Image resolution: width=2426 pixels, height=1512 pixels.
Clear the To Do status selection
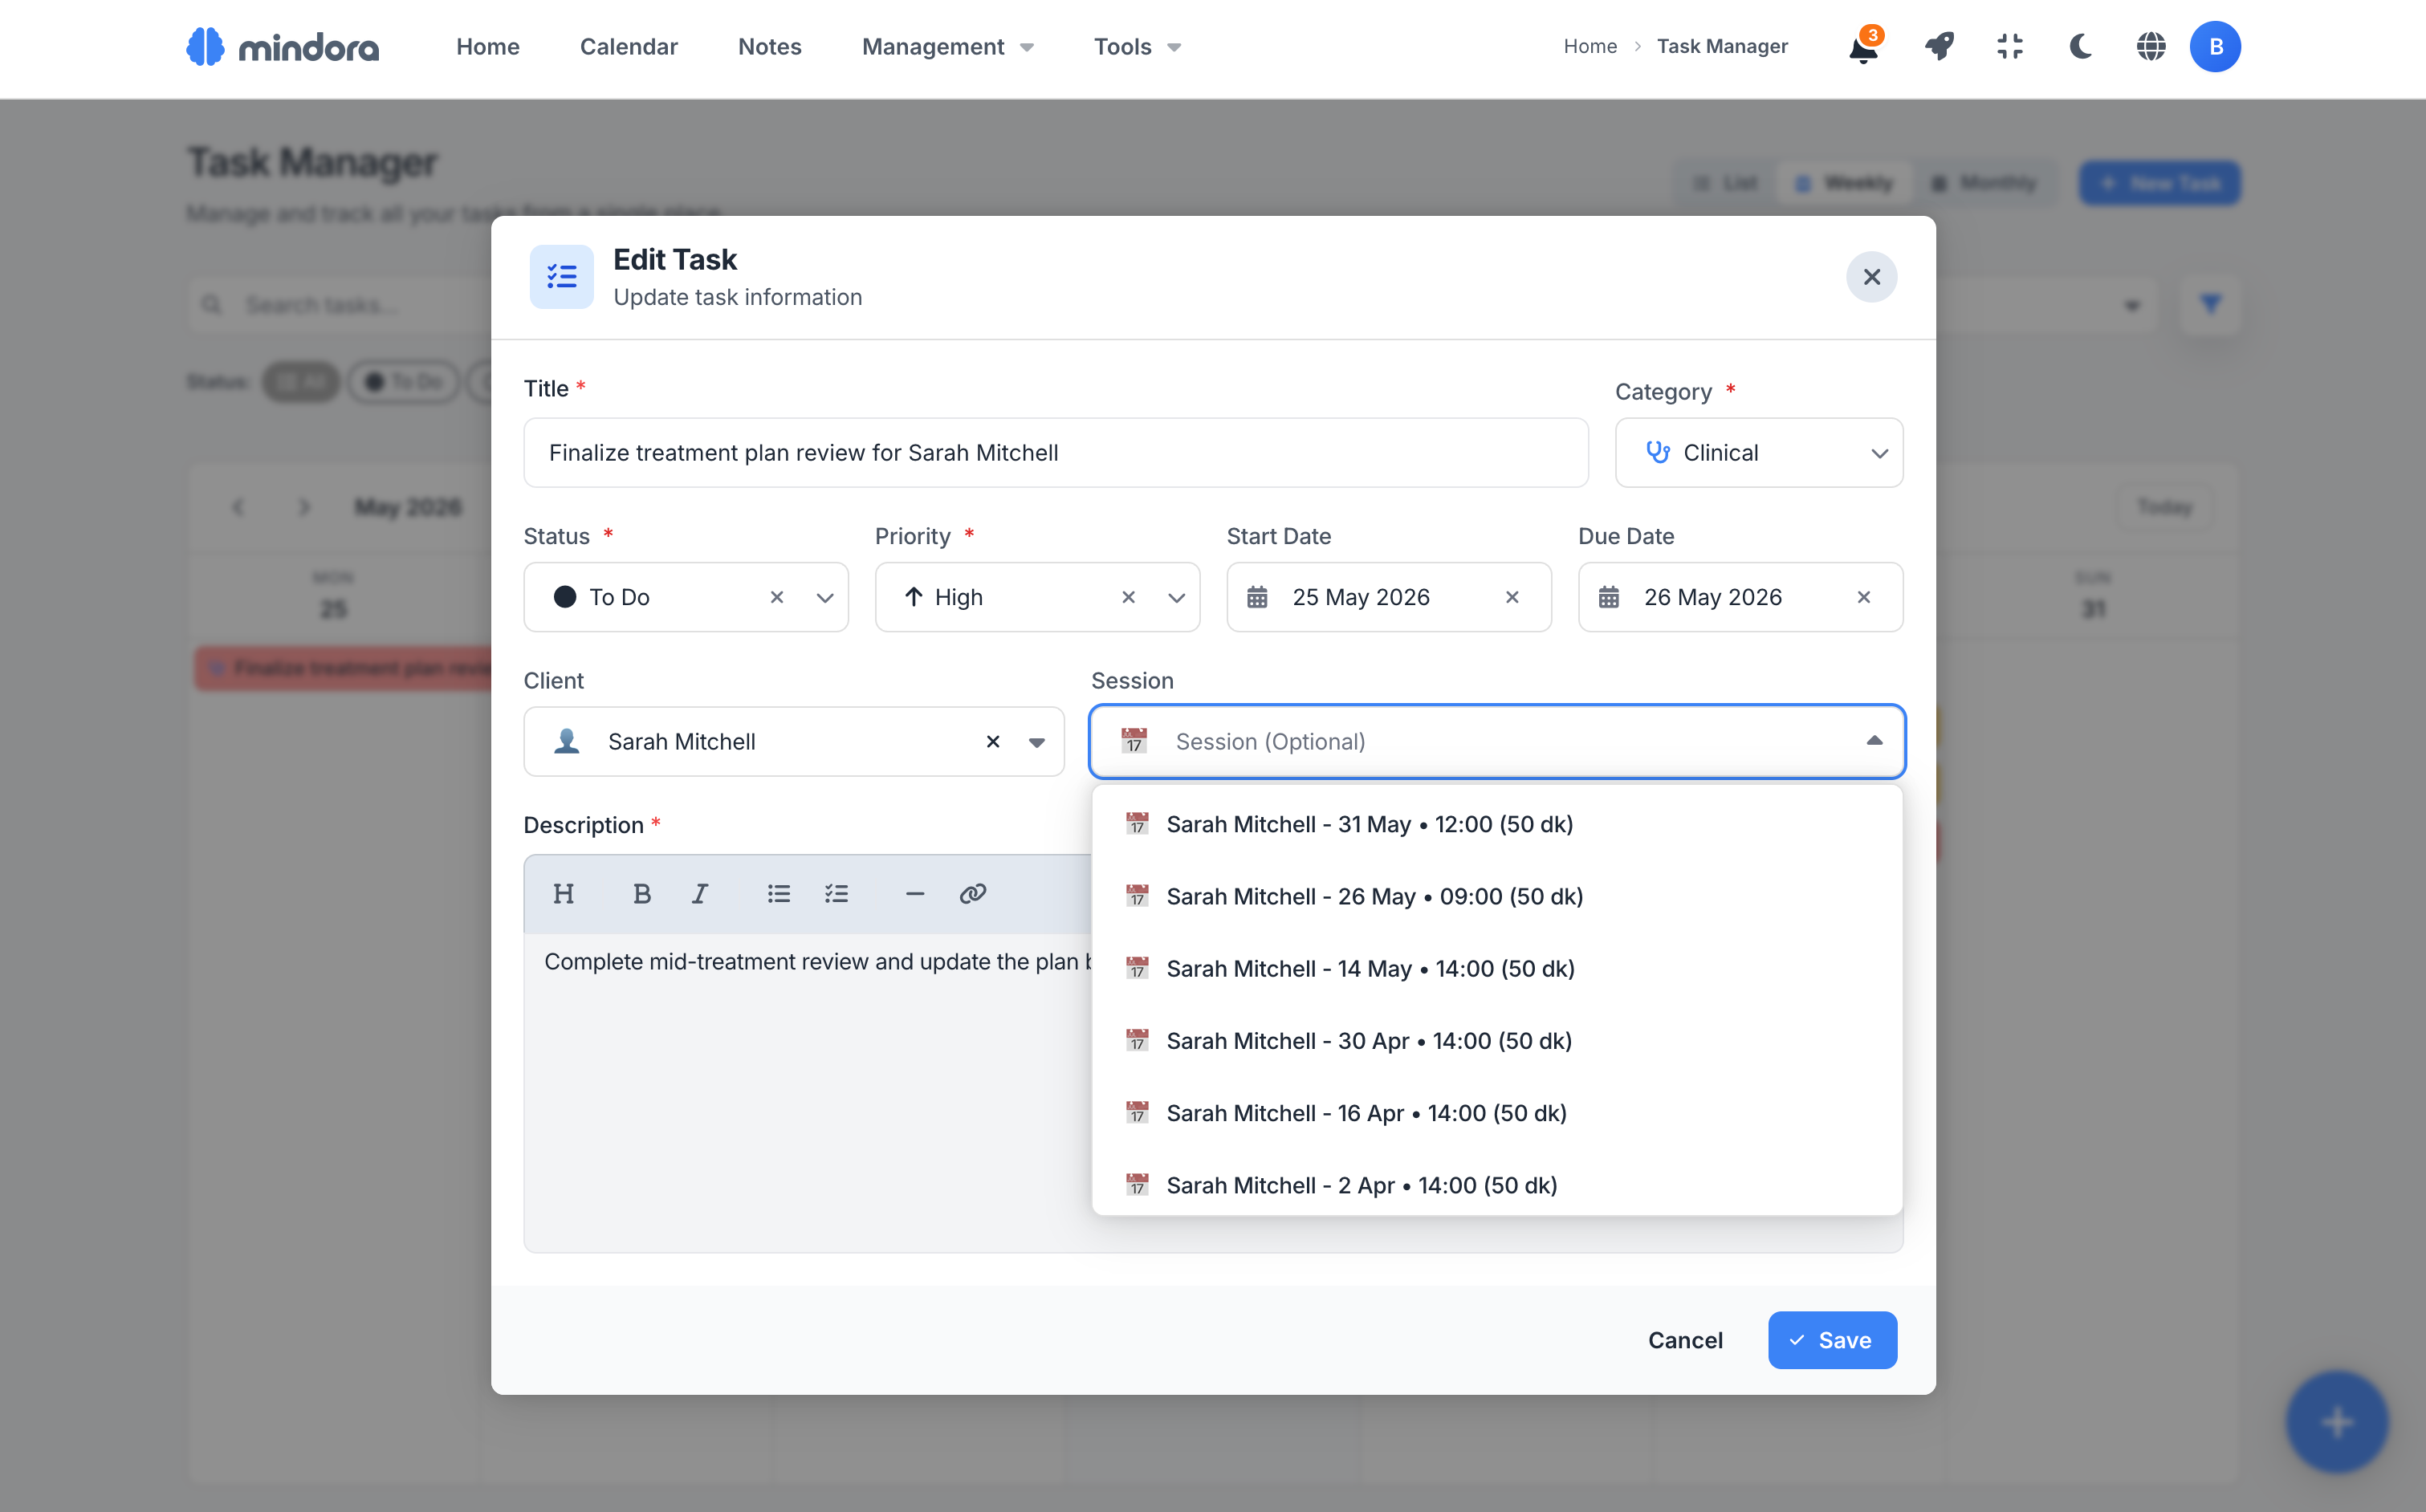pyautogui.click(x=777, y=597)
